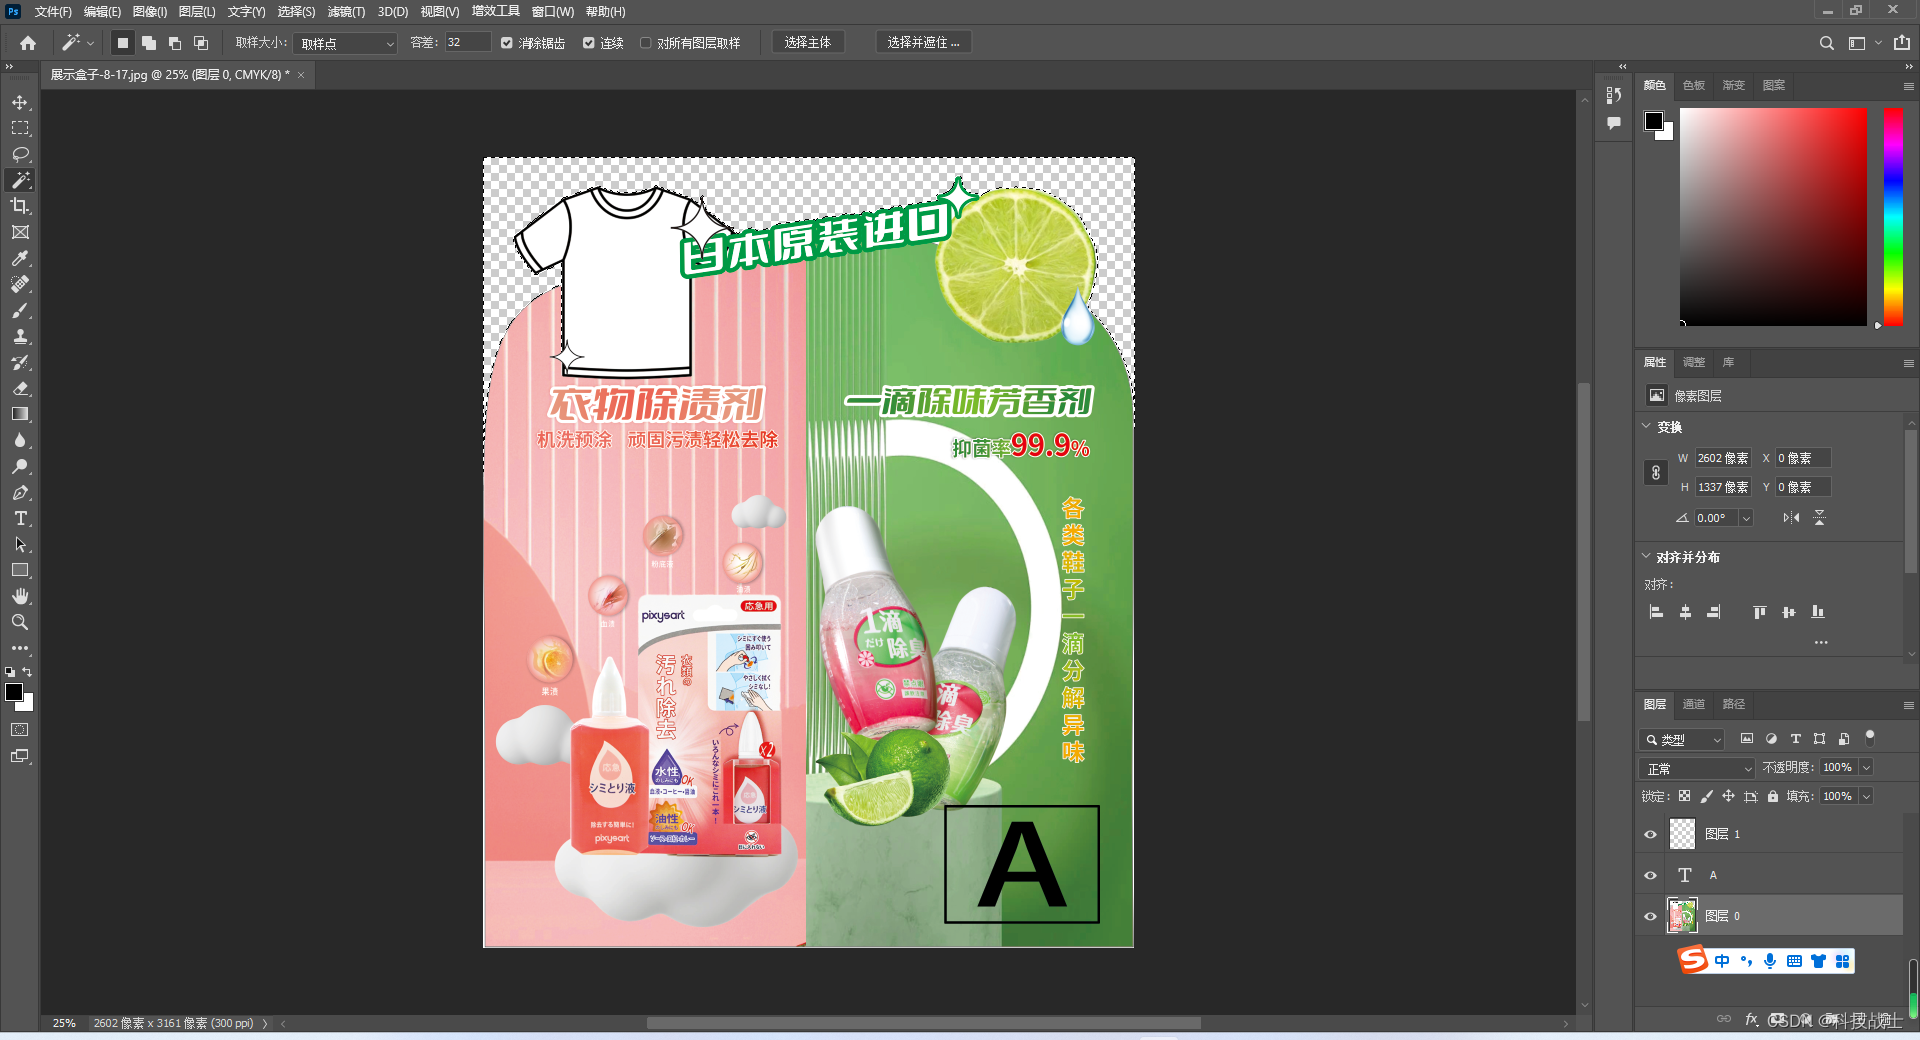Click the hue slider strip

(1893, 216)
